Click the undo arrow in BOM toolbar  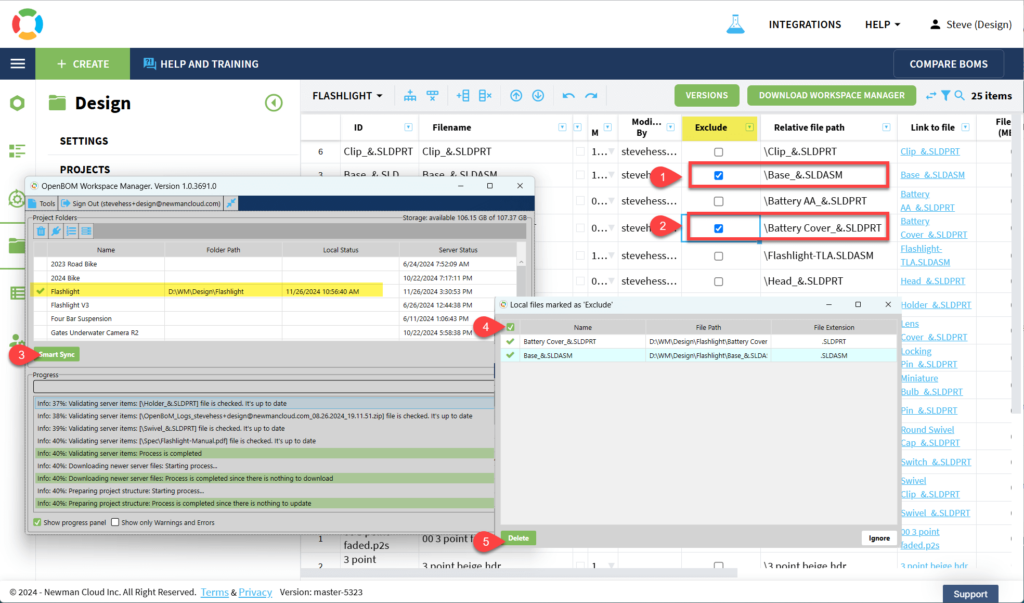[x=569, y=96]
